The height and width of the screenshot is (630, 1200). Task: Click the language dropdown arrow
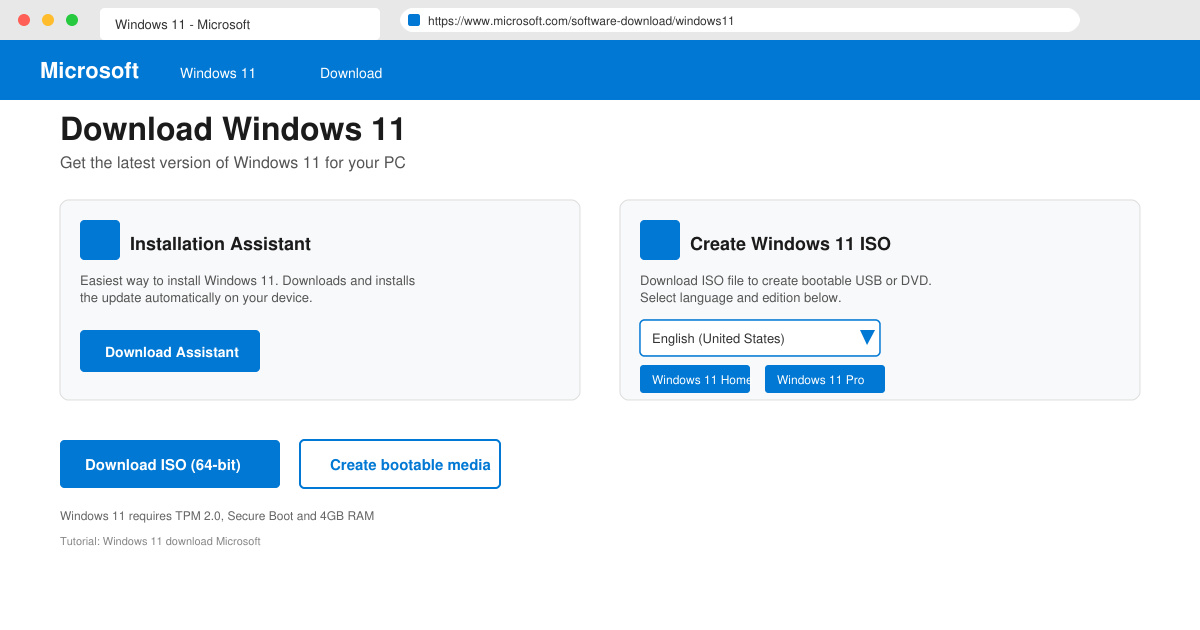tap(867, 338)
